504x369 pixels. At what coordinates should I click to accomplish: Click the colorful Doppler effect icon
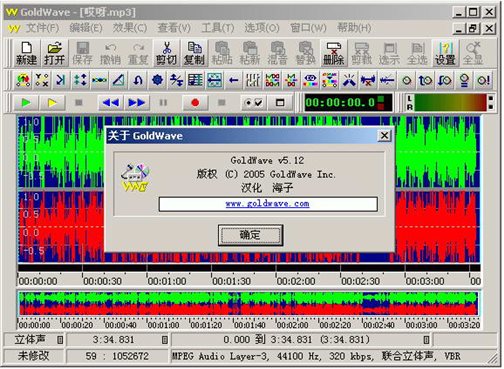[23, 80]
